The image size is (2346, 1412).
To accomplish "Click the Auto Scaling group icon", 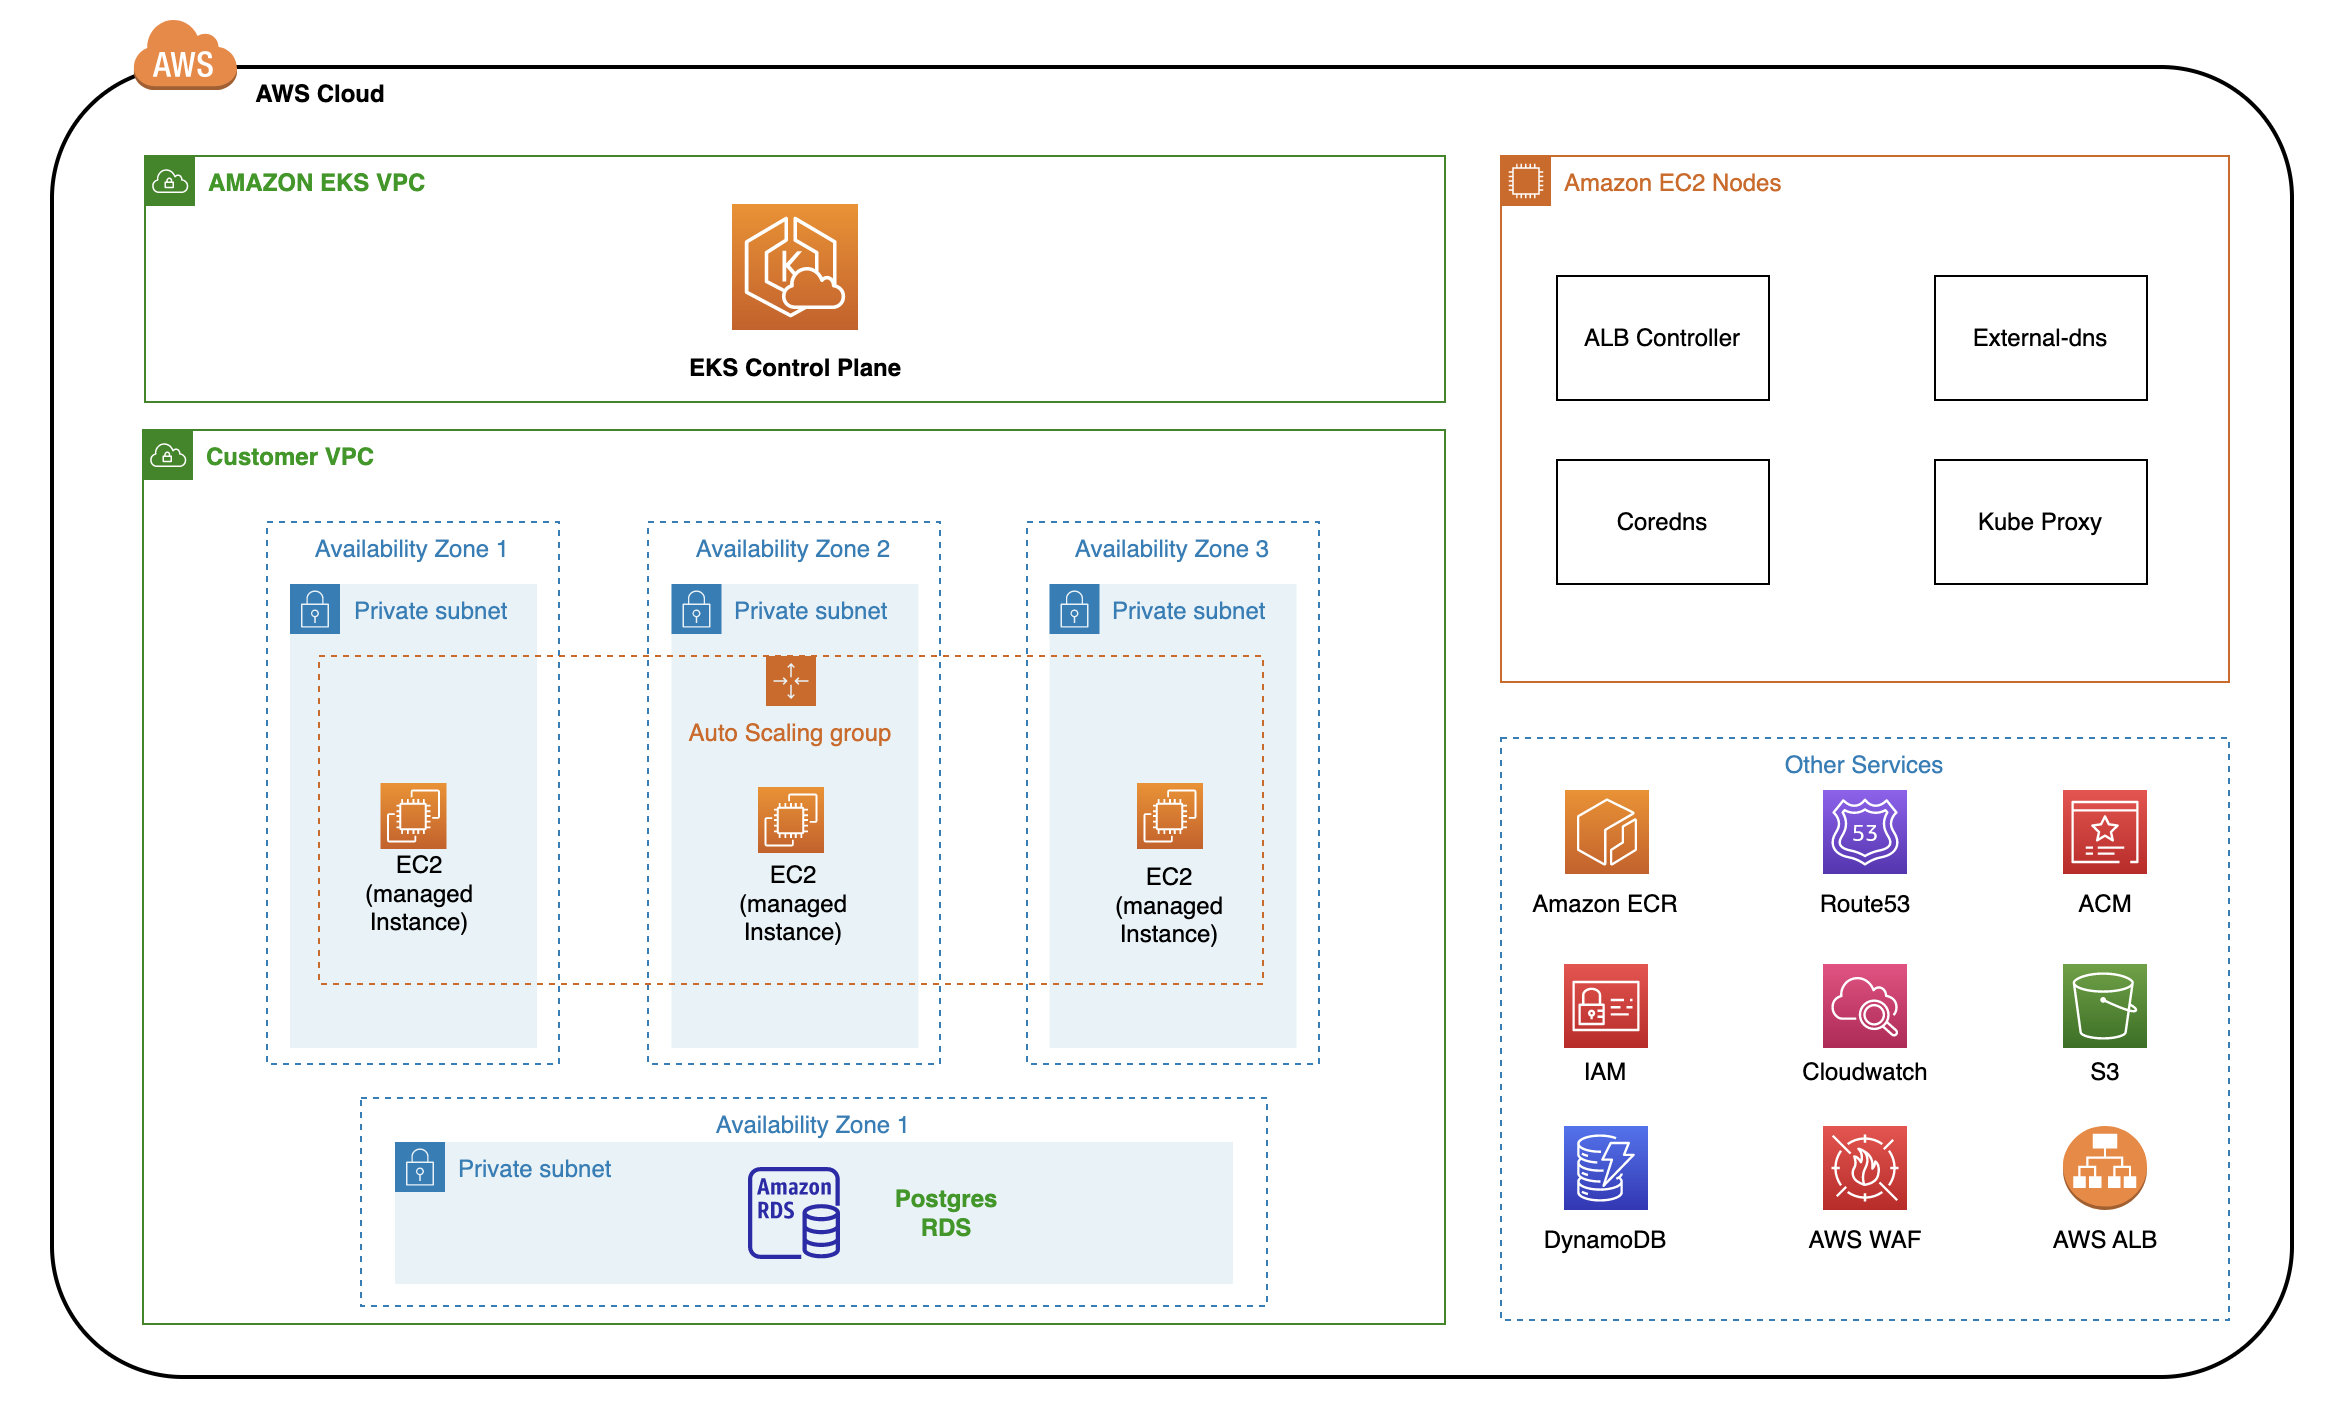I will point(790,681).
